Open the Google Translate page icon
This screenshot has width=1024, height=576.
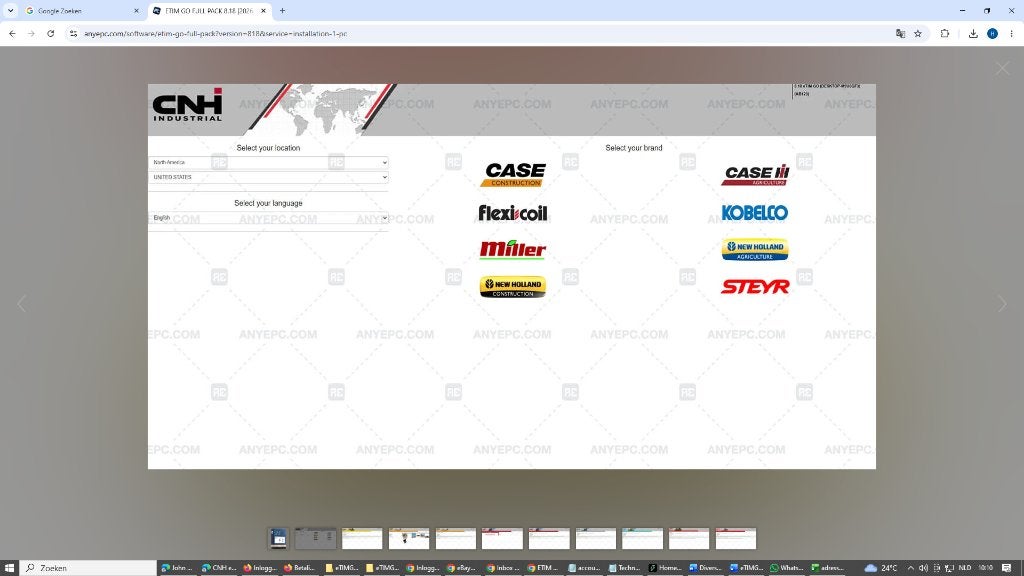pyautogui.click(x=900, y=33)
